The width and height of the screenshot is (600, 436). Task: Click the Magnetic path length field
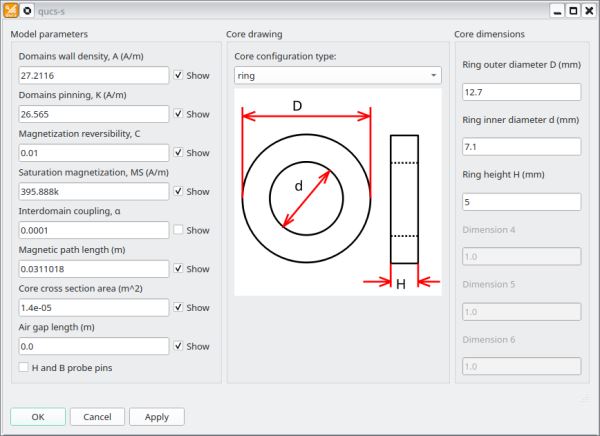[x=94, y=269]
